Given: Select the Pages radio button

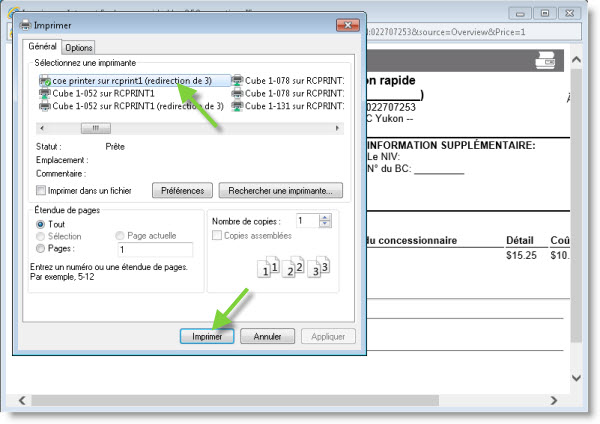Looking at the screenshot, I should 40,248.
